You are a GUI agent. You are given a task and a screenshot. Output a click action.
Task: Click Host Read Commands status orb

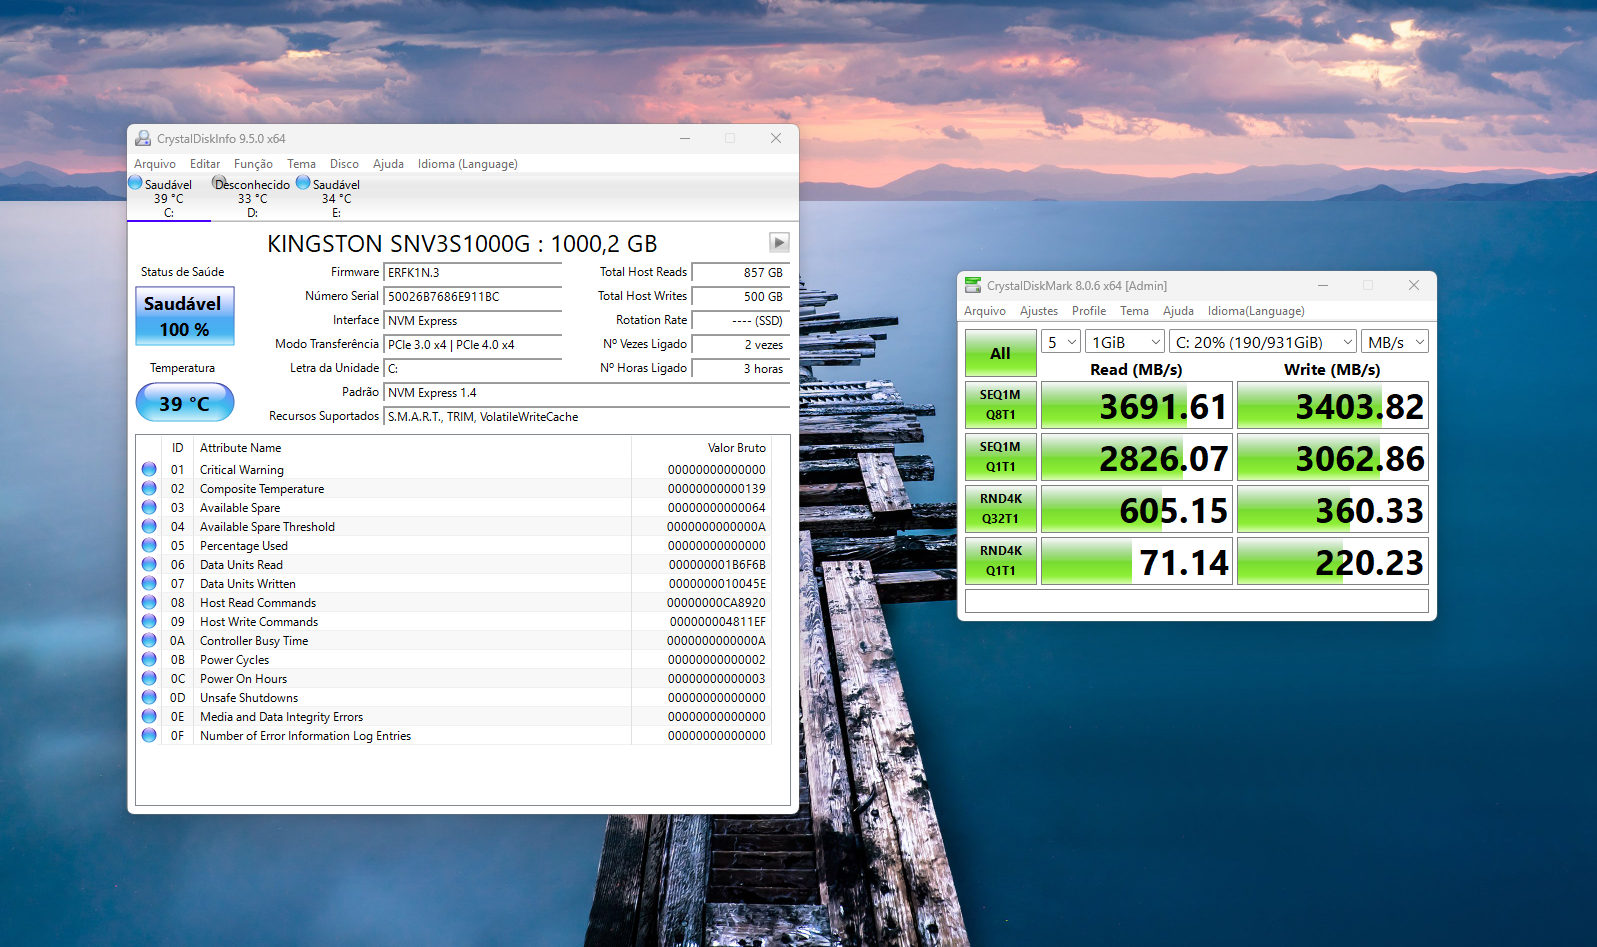point(149,602)
